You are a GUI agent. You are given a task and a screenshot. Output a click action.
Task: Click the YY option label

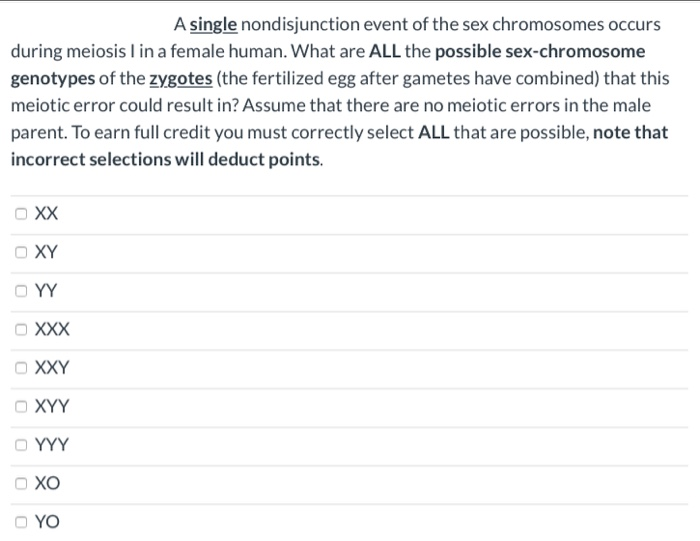[x=46, y=291]
